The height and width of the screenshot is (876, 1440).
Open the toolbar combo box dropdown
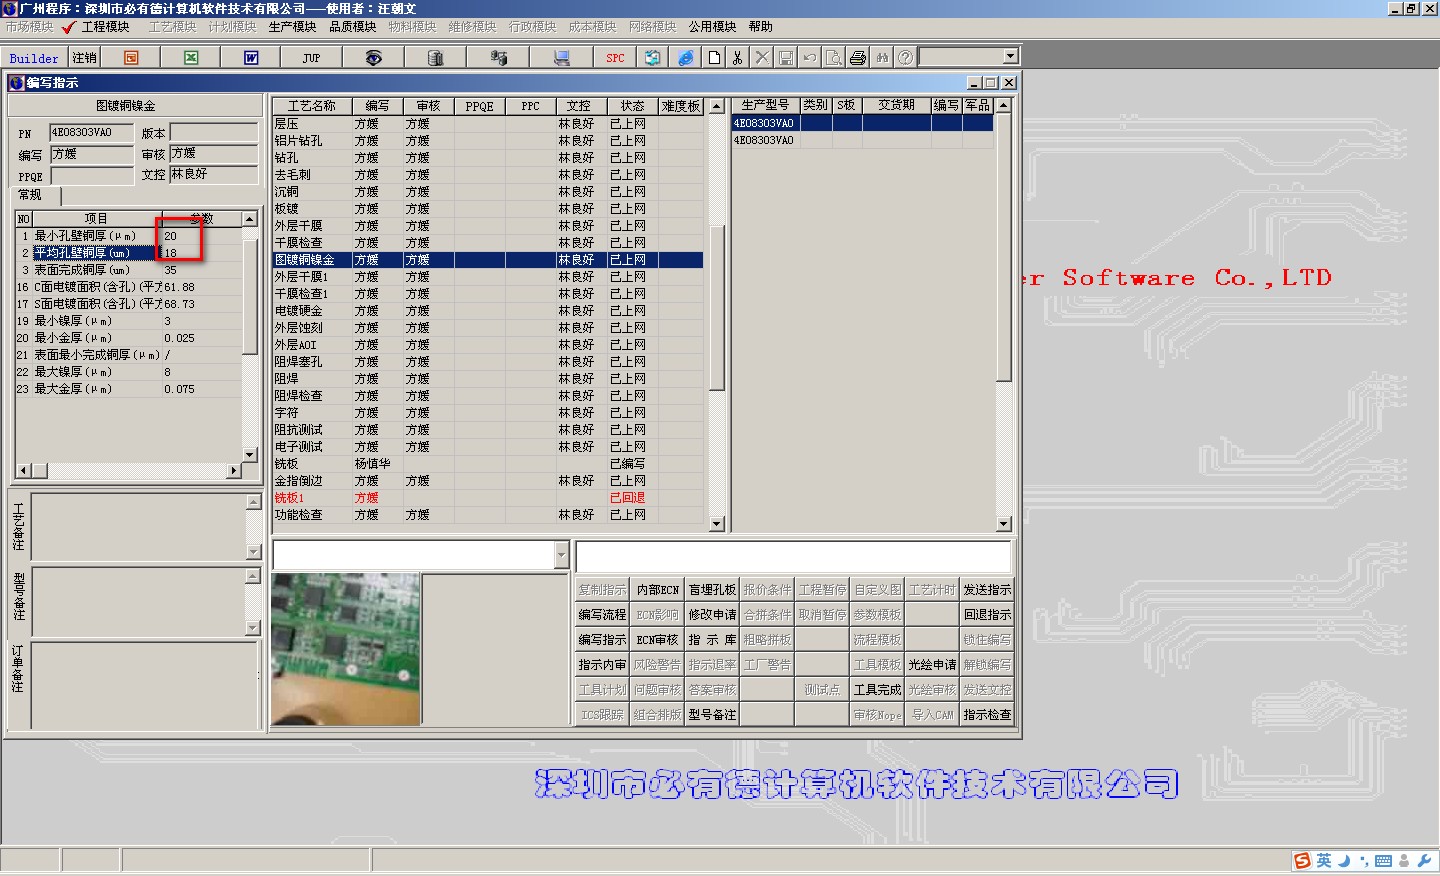click(x=1010, y=57)
